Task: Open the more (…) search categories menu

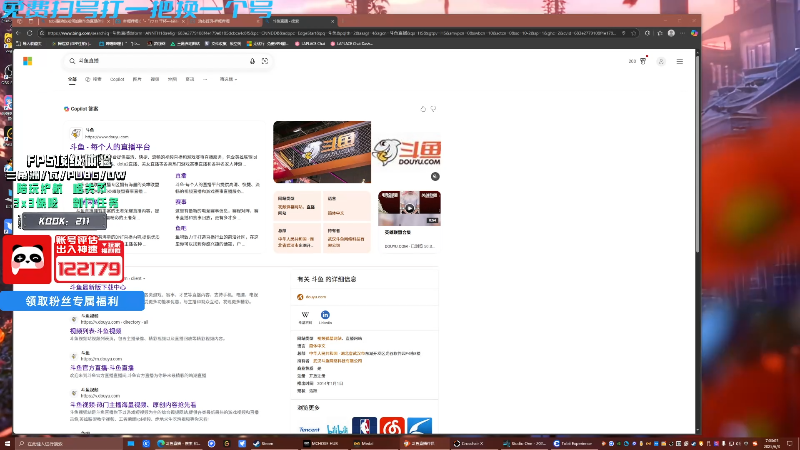Action: [x=205, y=79]
